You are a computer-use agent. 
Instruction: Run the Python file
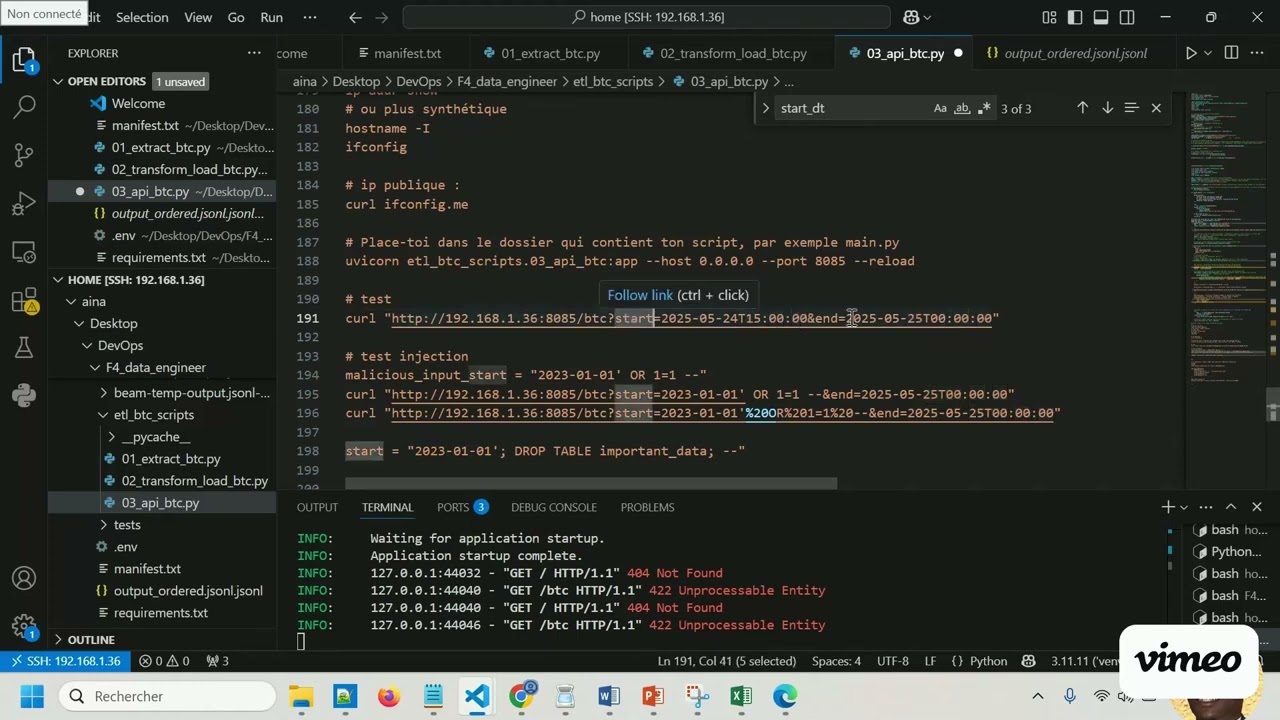coord(1190,53)
